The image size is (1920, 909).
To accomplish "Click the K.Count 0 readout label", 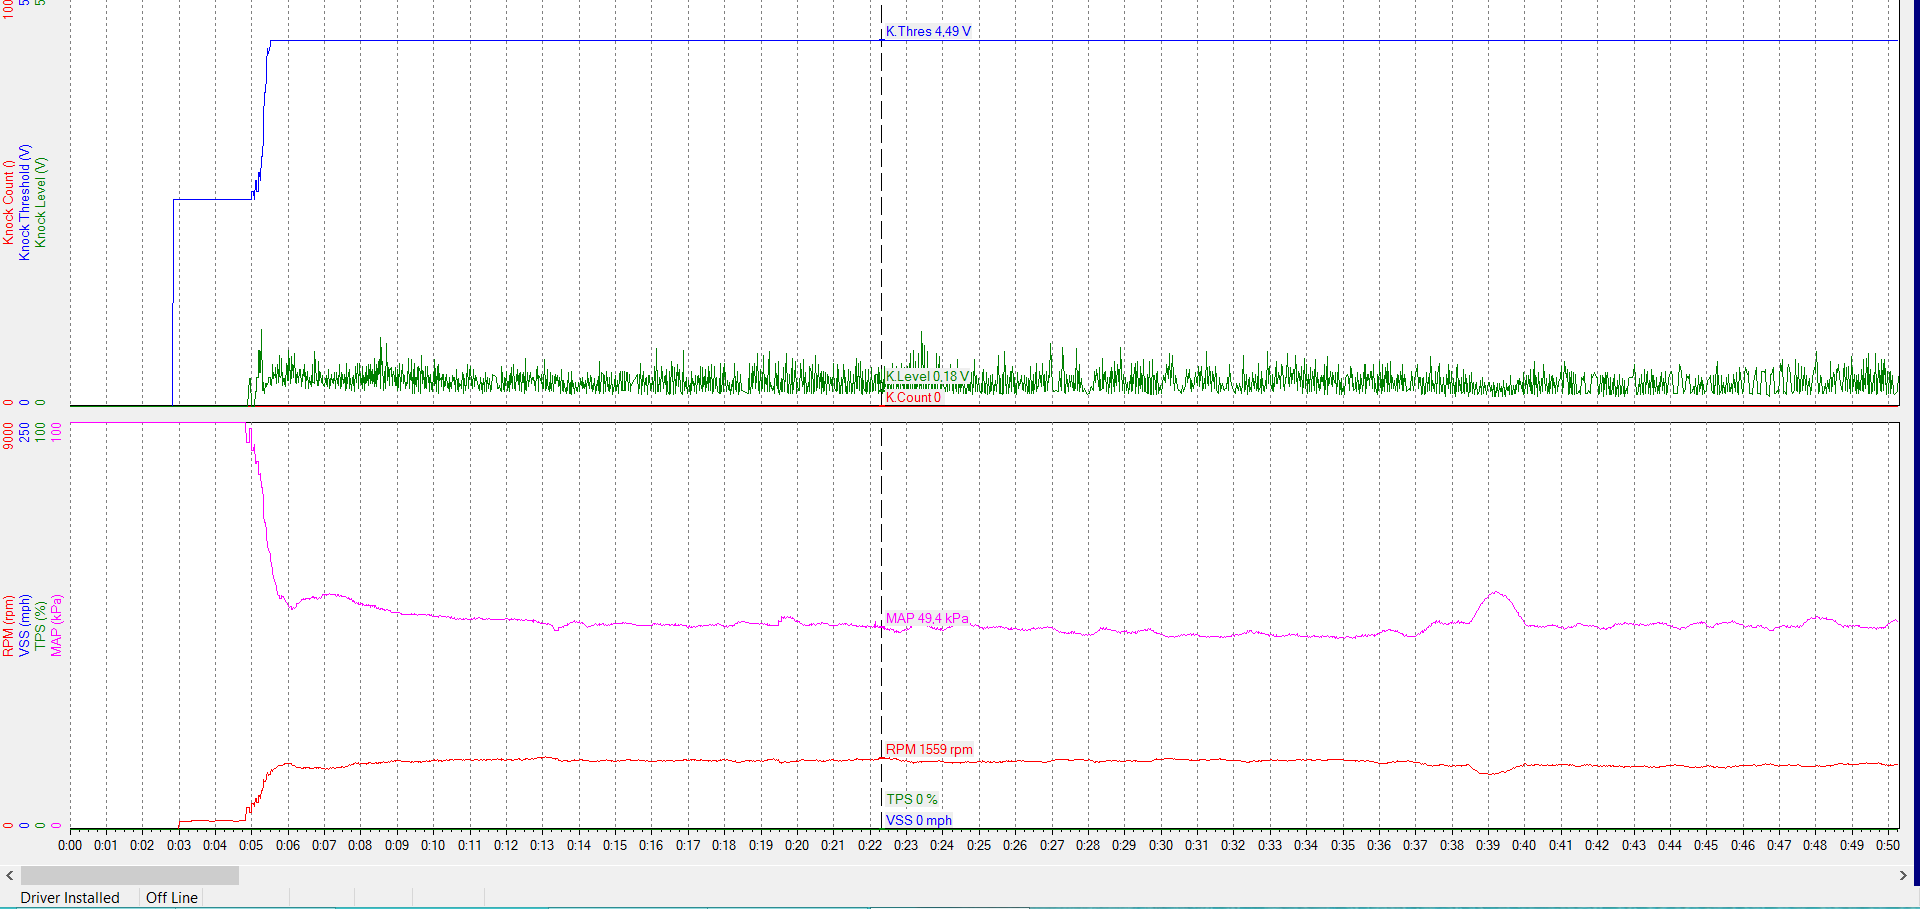I will point(913,397).
